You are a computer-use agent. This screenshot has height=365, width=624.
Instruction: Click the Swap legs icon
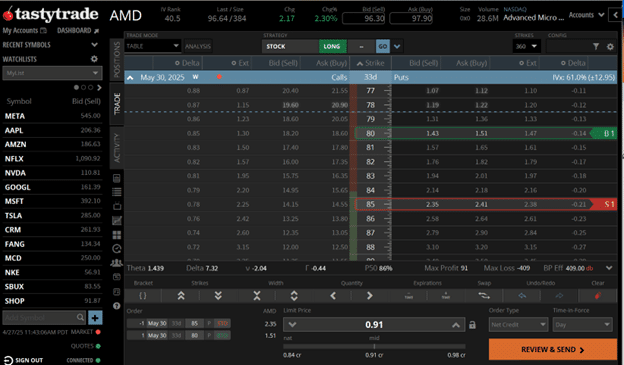pyautogui.click(x=484, y=296)
